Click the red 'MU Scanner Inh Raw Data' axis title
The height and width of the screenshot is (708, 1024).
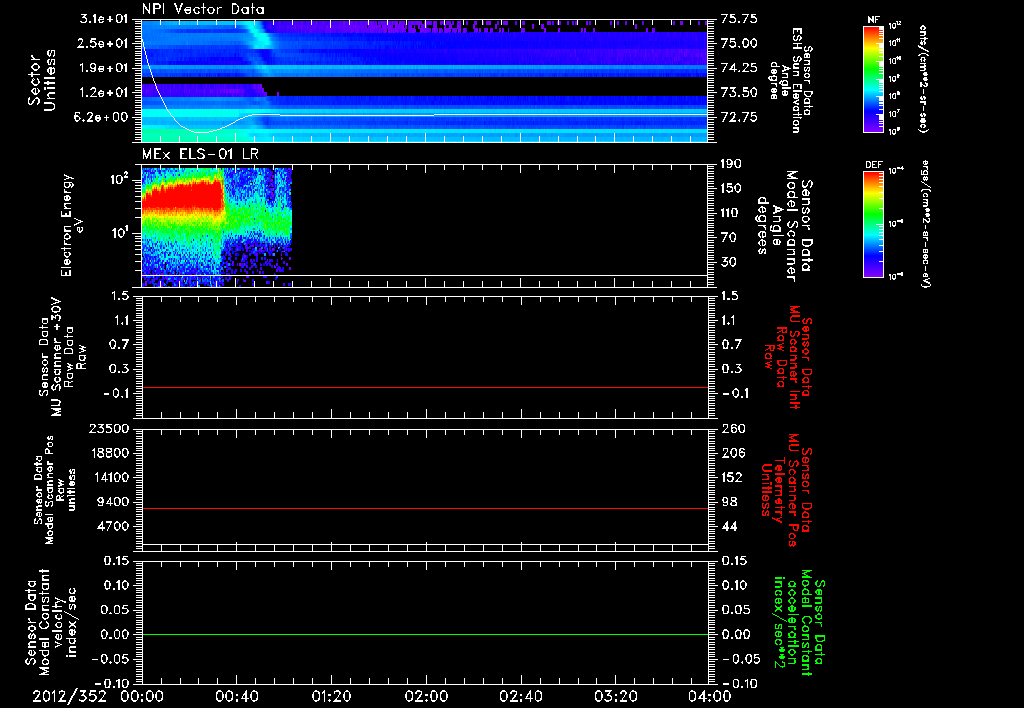click(x=788, y=357)
